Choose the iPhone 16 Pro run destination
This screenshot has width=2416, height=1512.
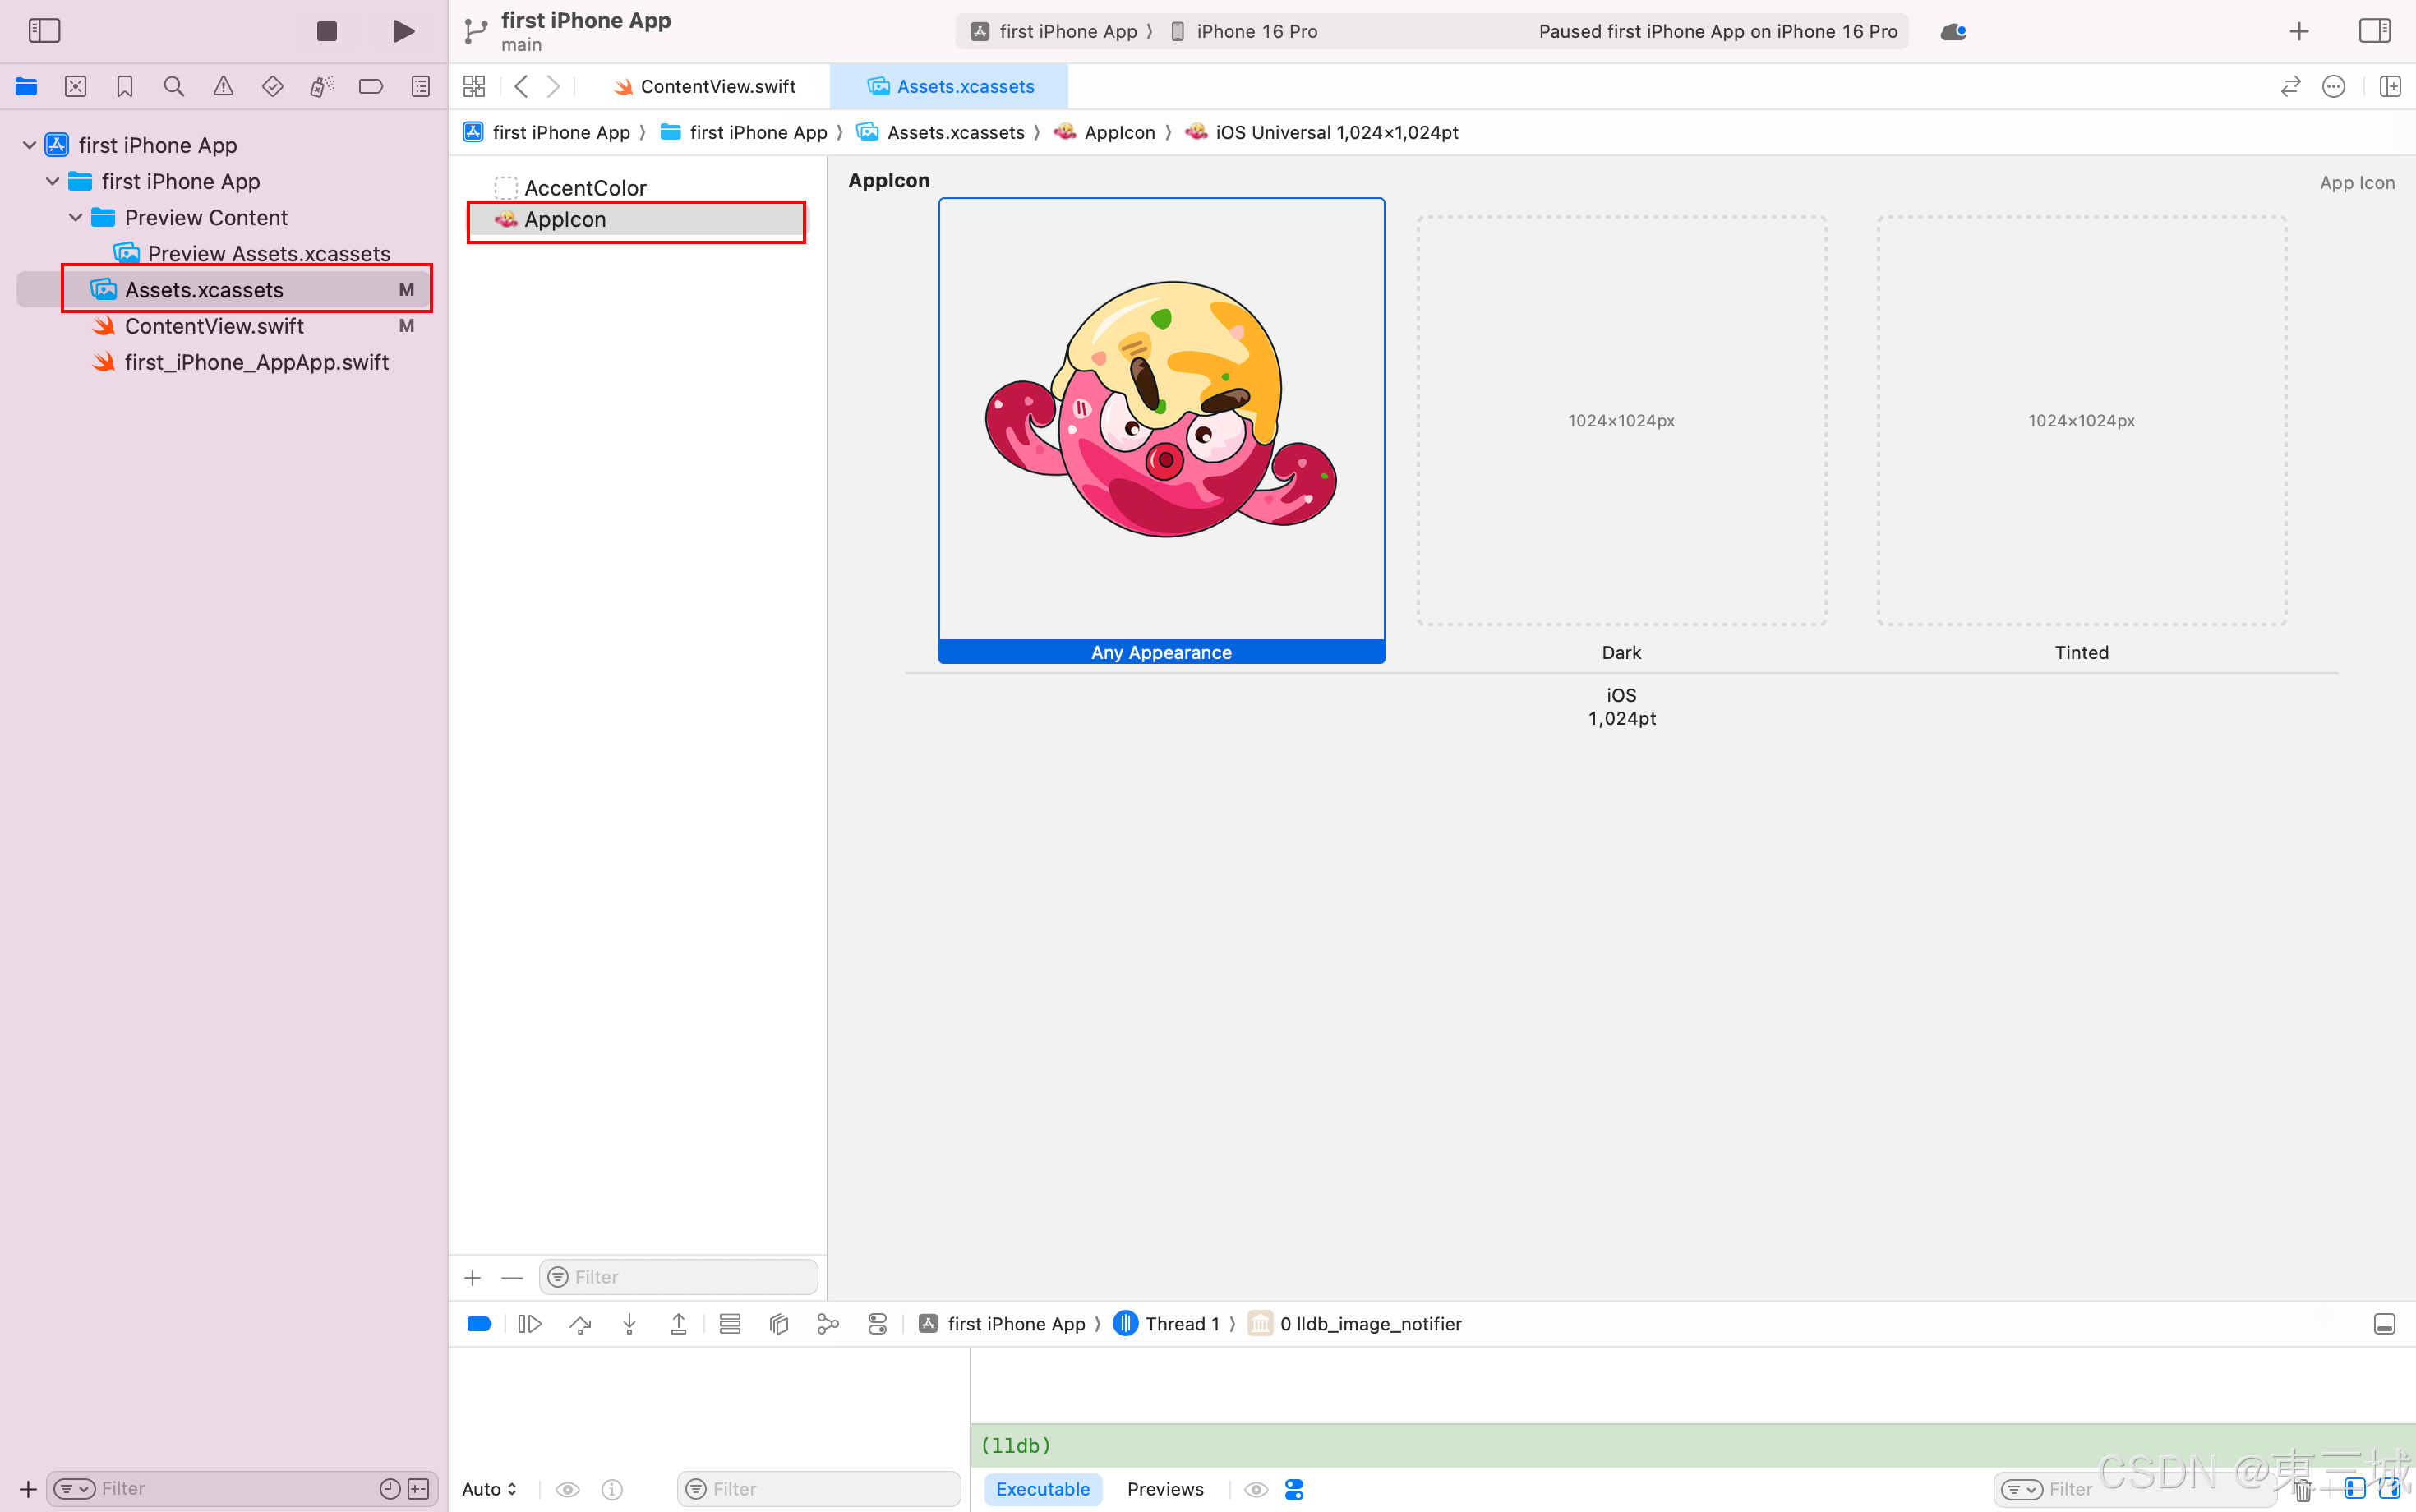(1244, 31)
